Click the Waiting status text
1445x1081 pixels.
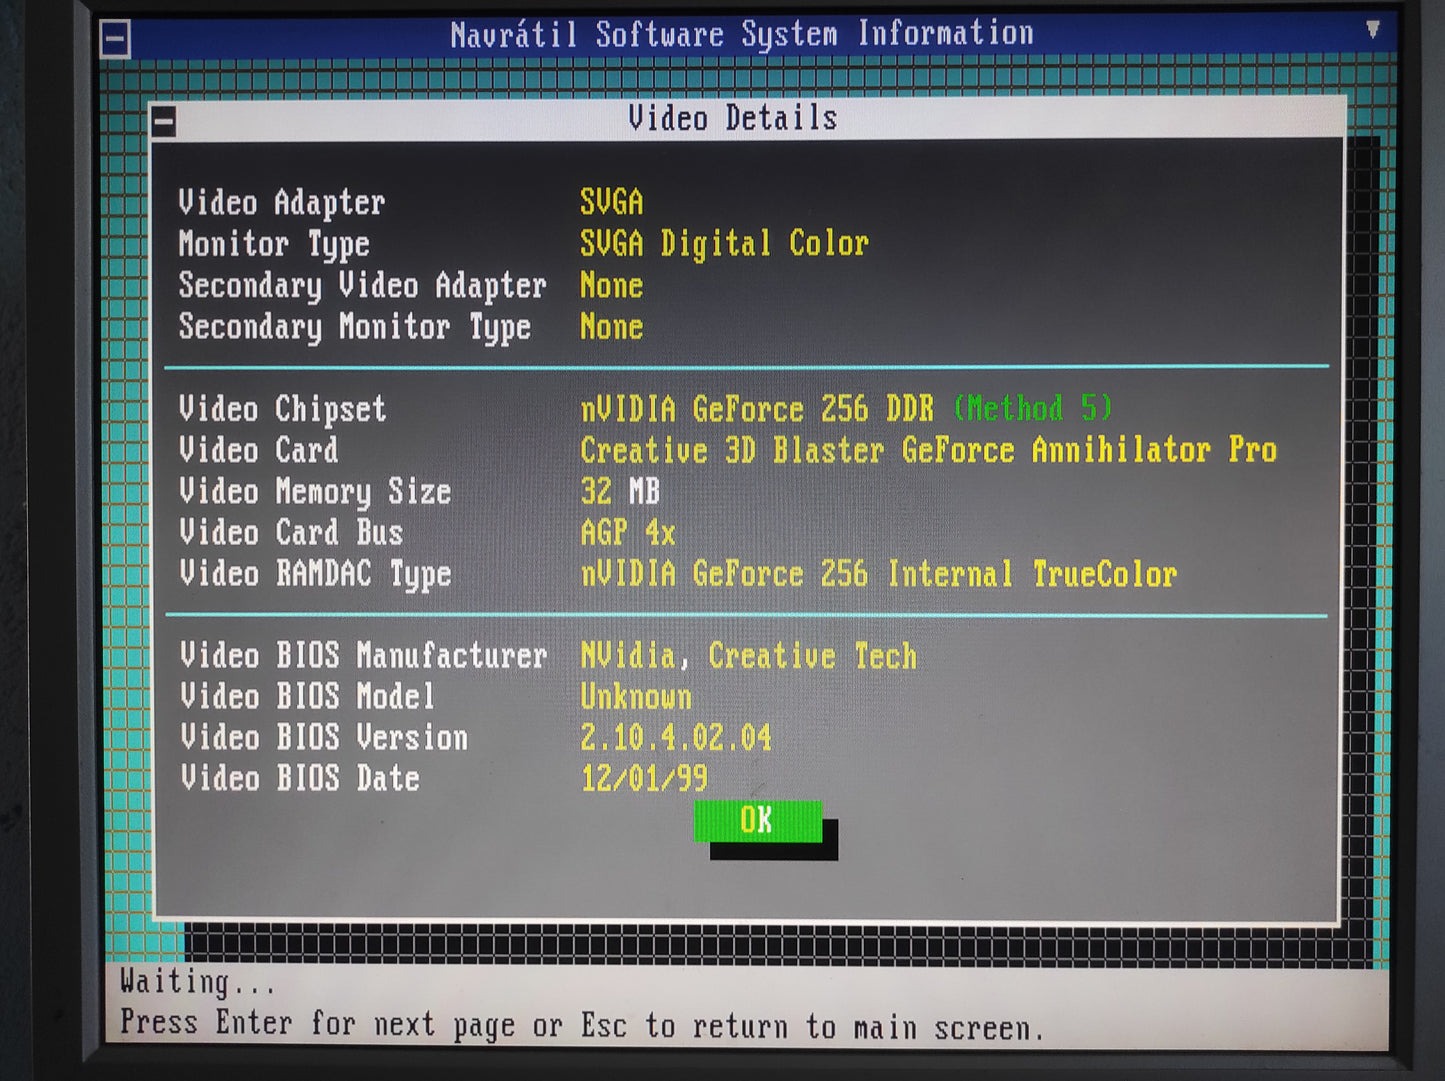(196, 983)
